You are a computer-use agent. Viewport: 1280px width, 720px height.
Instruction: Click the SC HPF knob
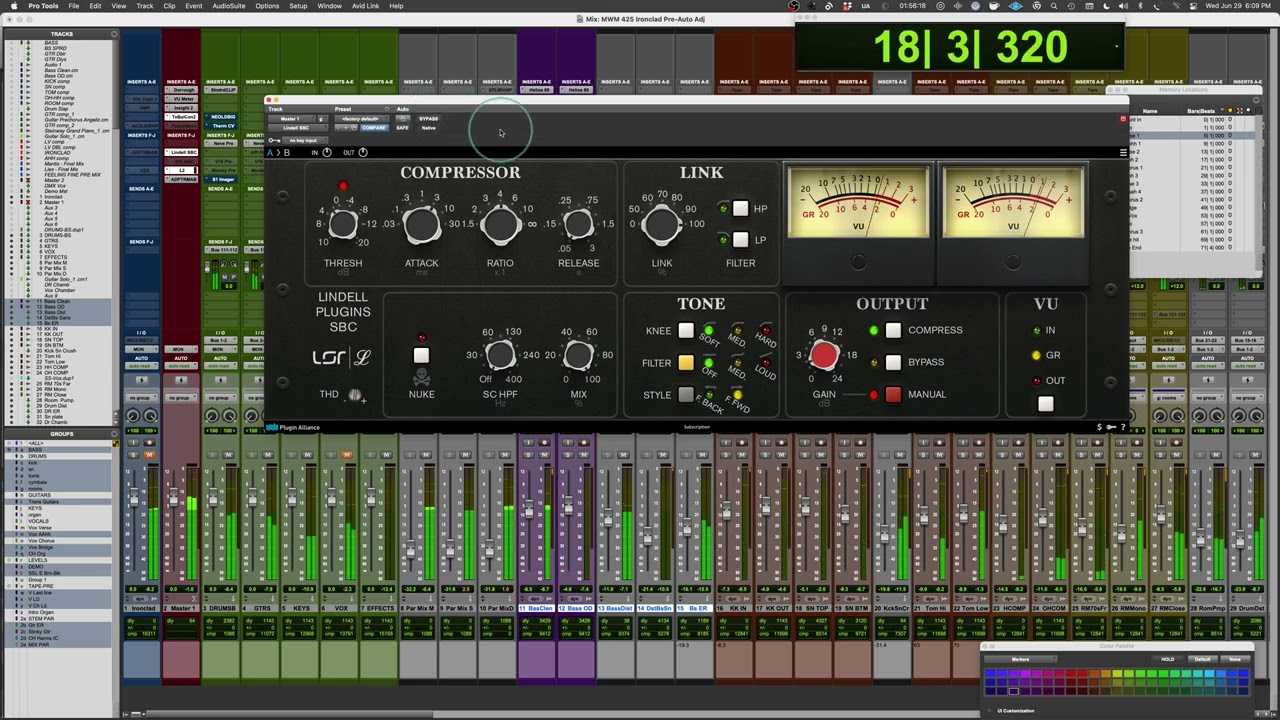[500, 355]
